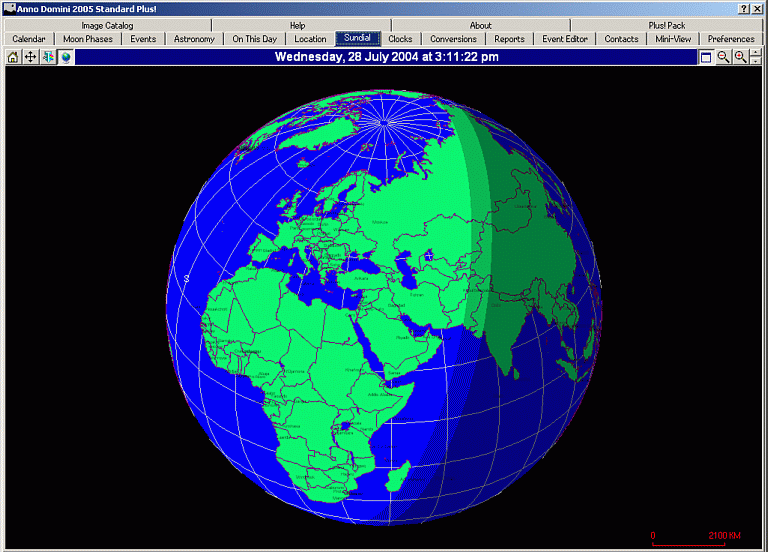768x552 pixels.
Task: Open the Plus! Pack tab
Action: 667,25
